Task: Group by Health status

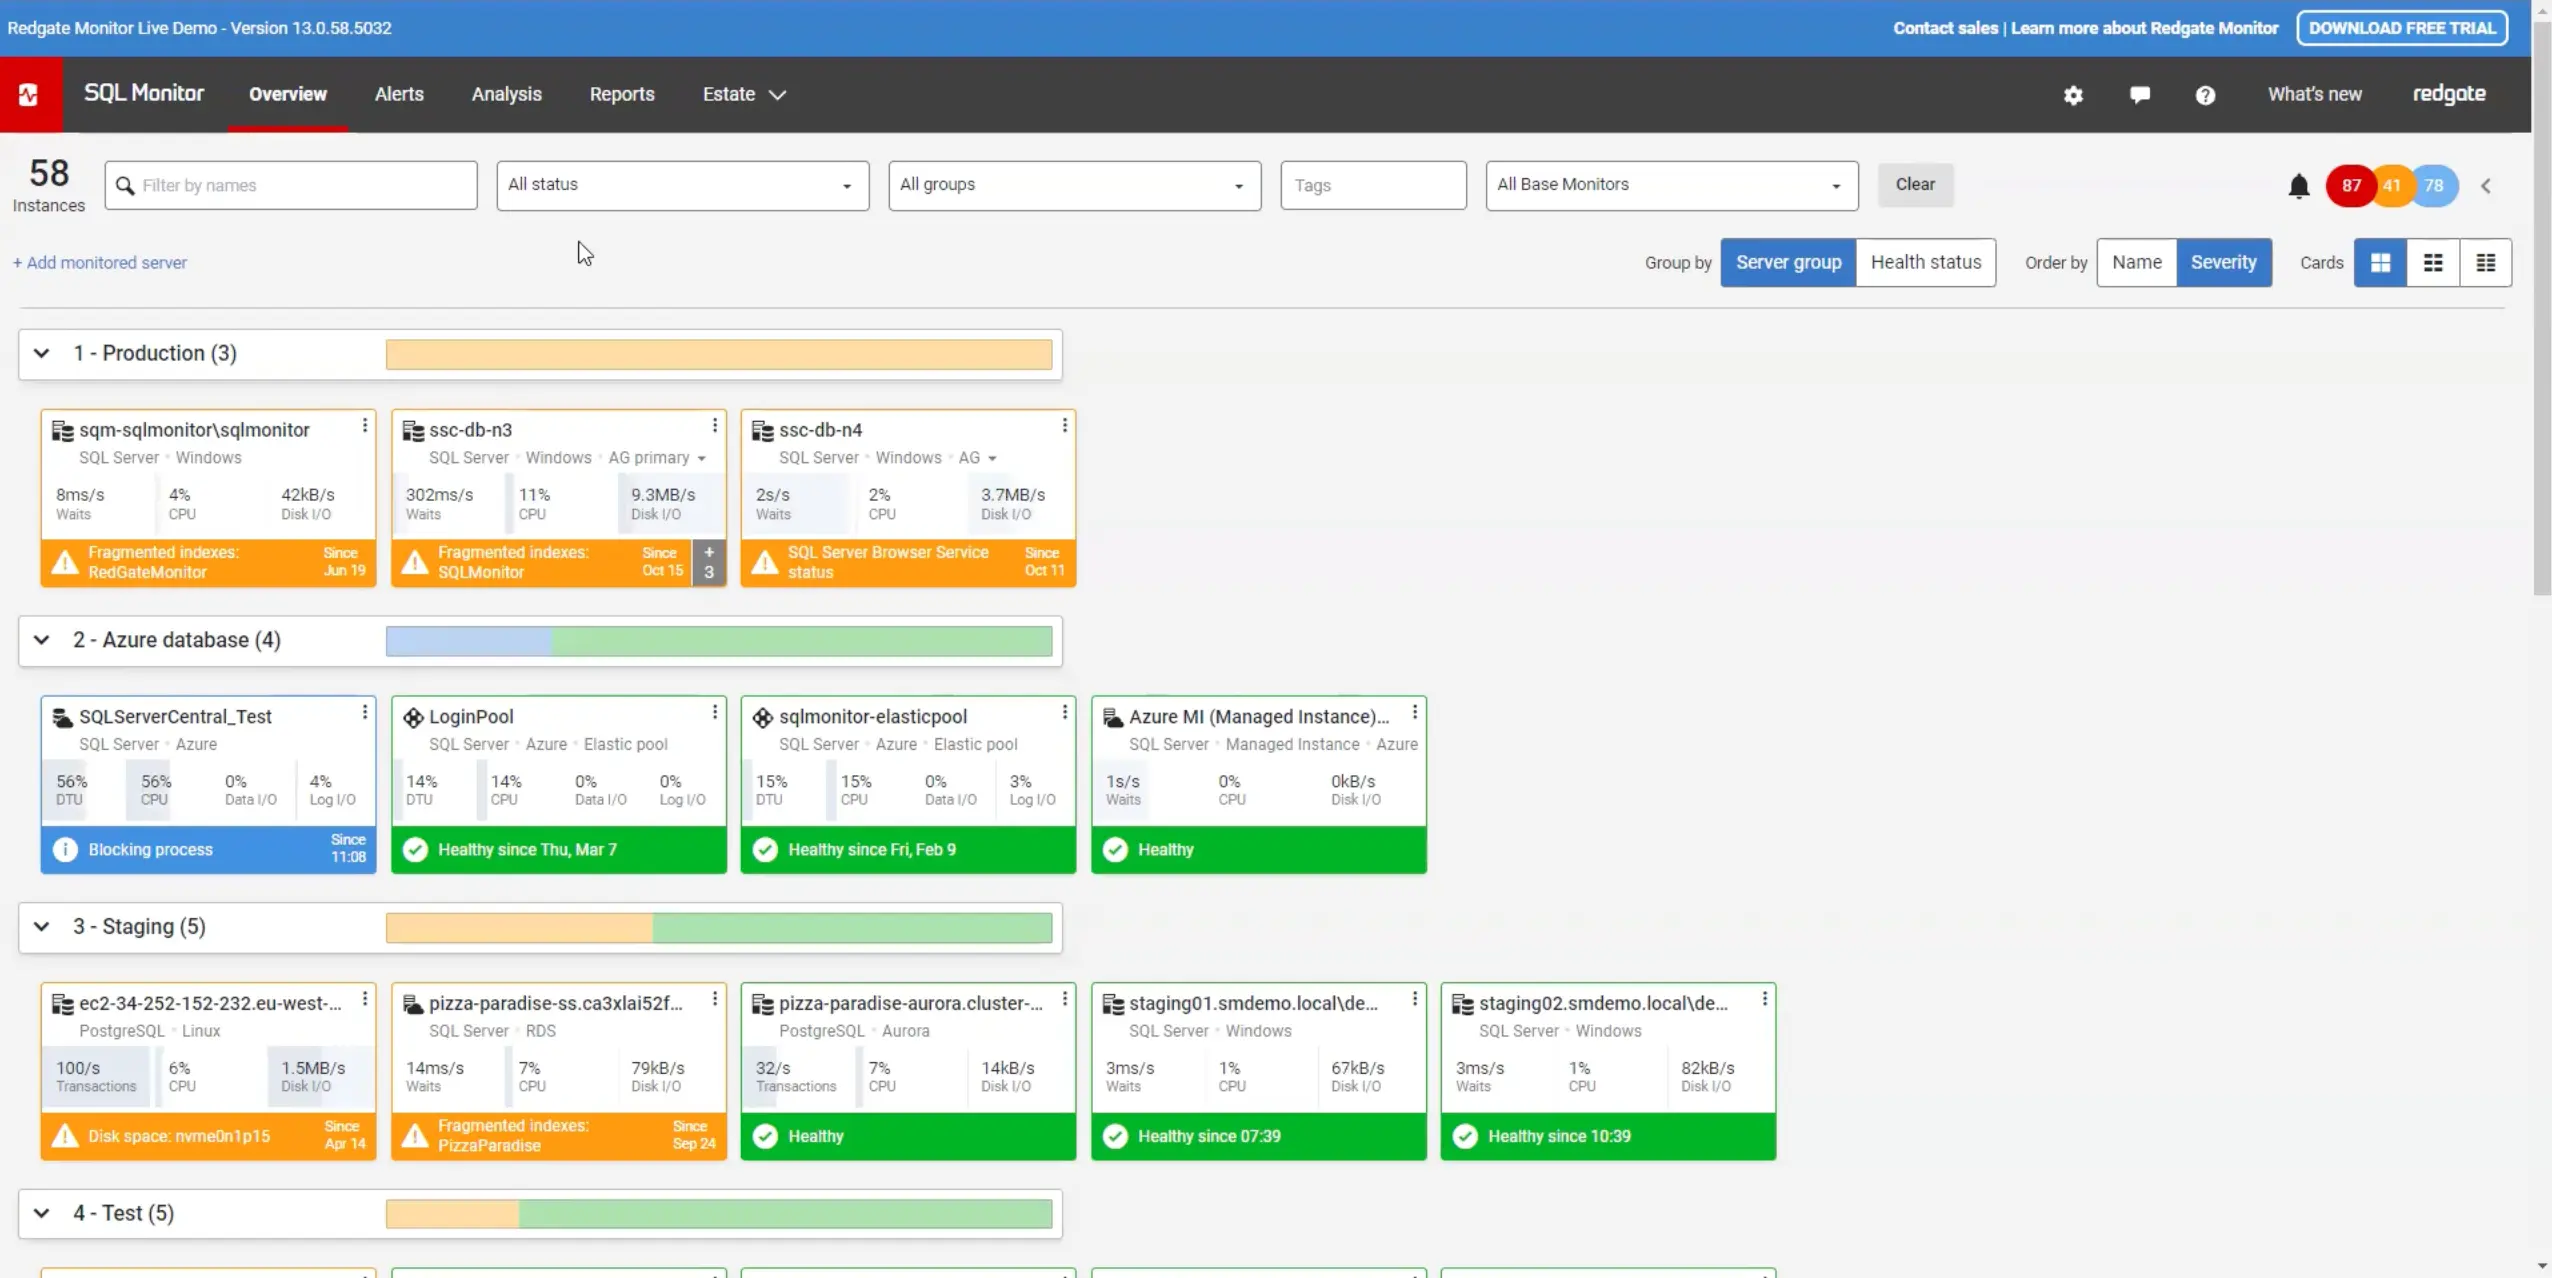Action: [x=1925, y=263]
